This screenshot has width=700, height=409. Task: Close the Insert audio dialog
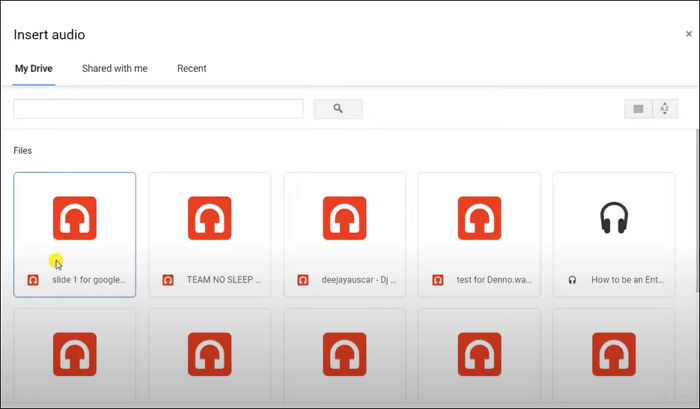[x=688, y=34]
